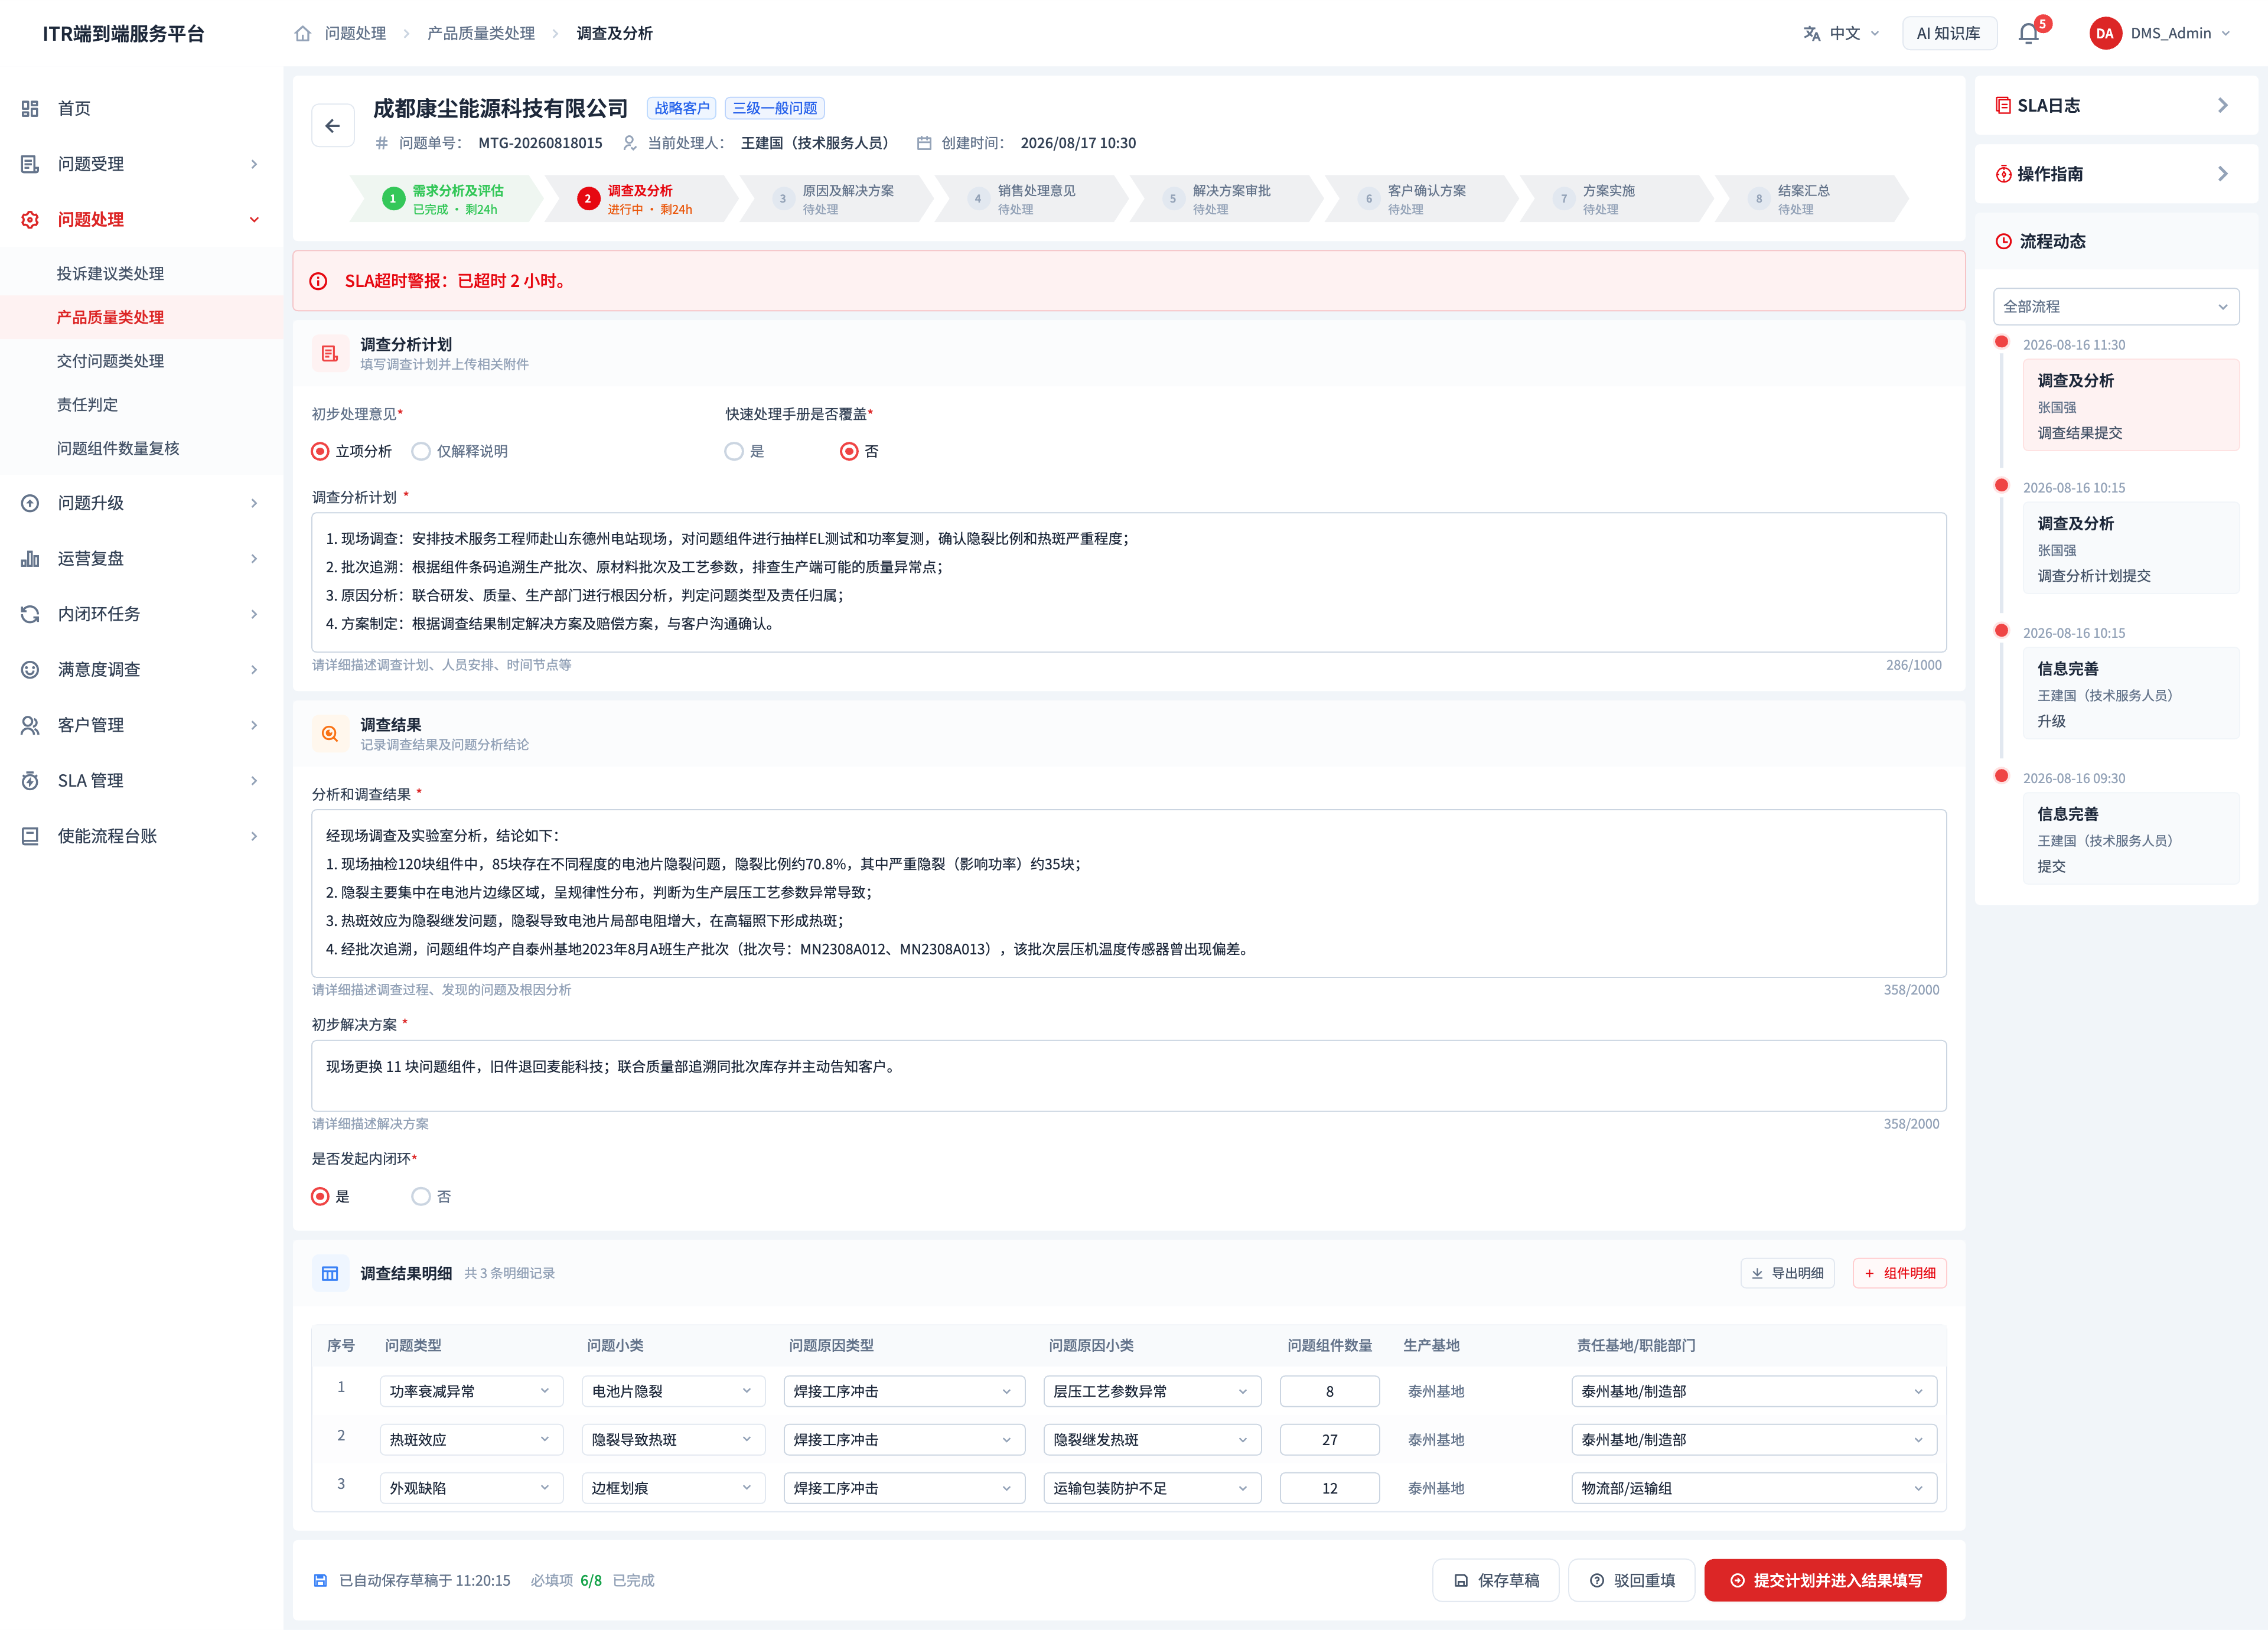Select 是 for 是否发起内闭环
This screenshot has height=1630, width=2268.
[x=320, y=1196]
